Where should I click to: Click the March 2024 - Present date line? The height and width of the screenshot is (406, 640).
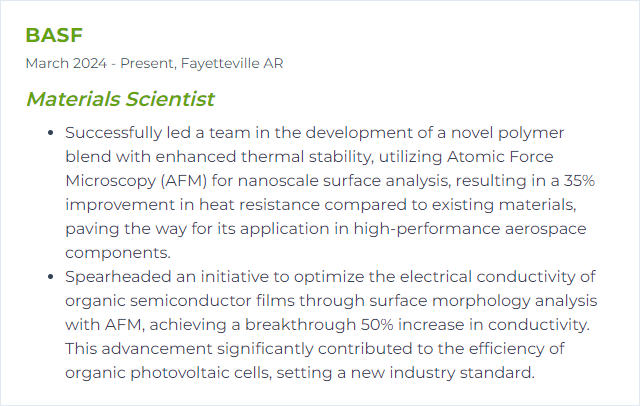tap(100, 63)
